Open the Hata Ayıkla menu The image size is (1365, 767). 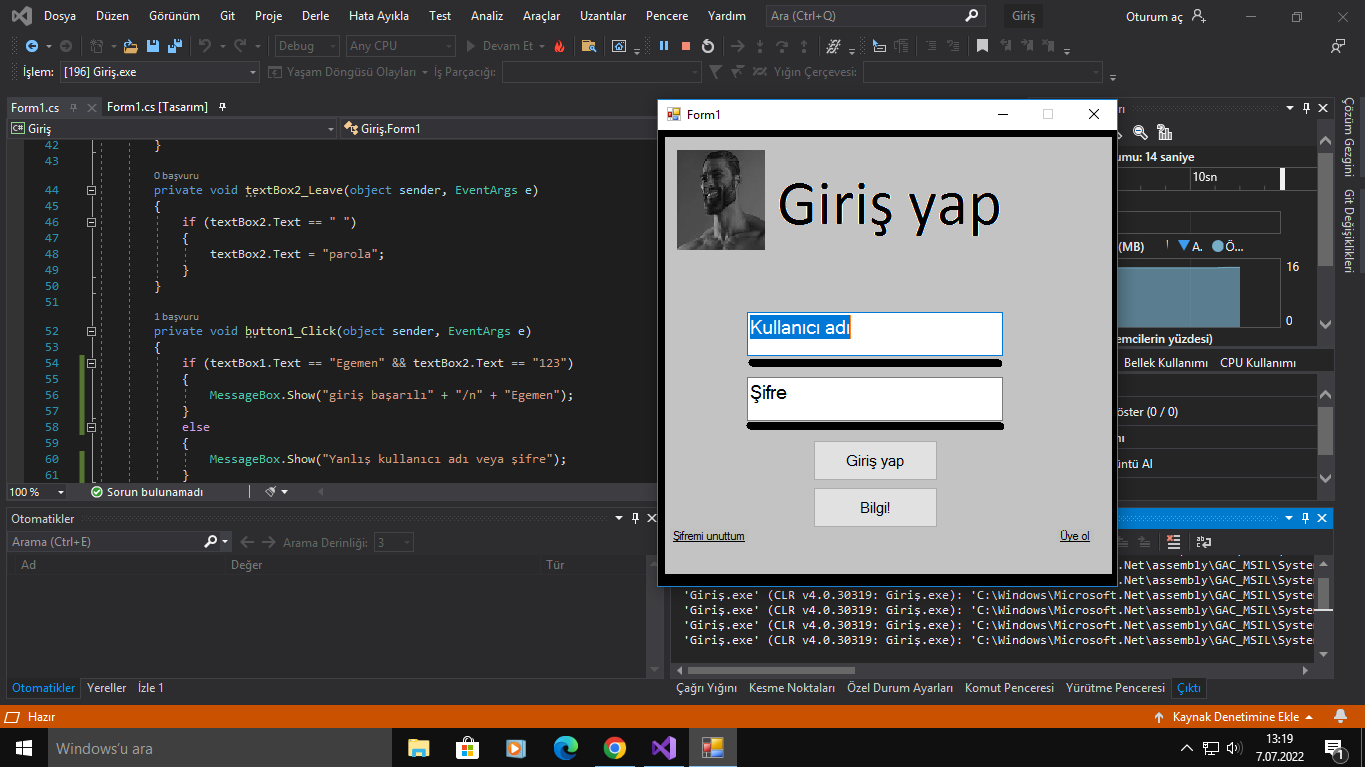(x=378, y=16)
